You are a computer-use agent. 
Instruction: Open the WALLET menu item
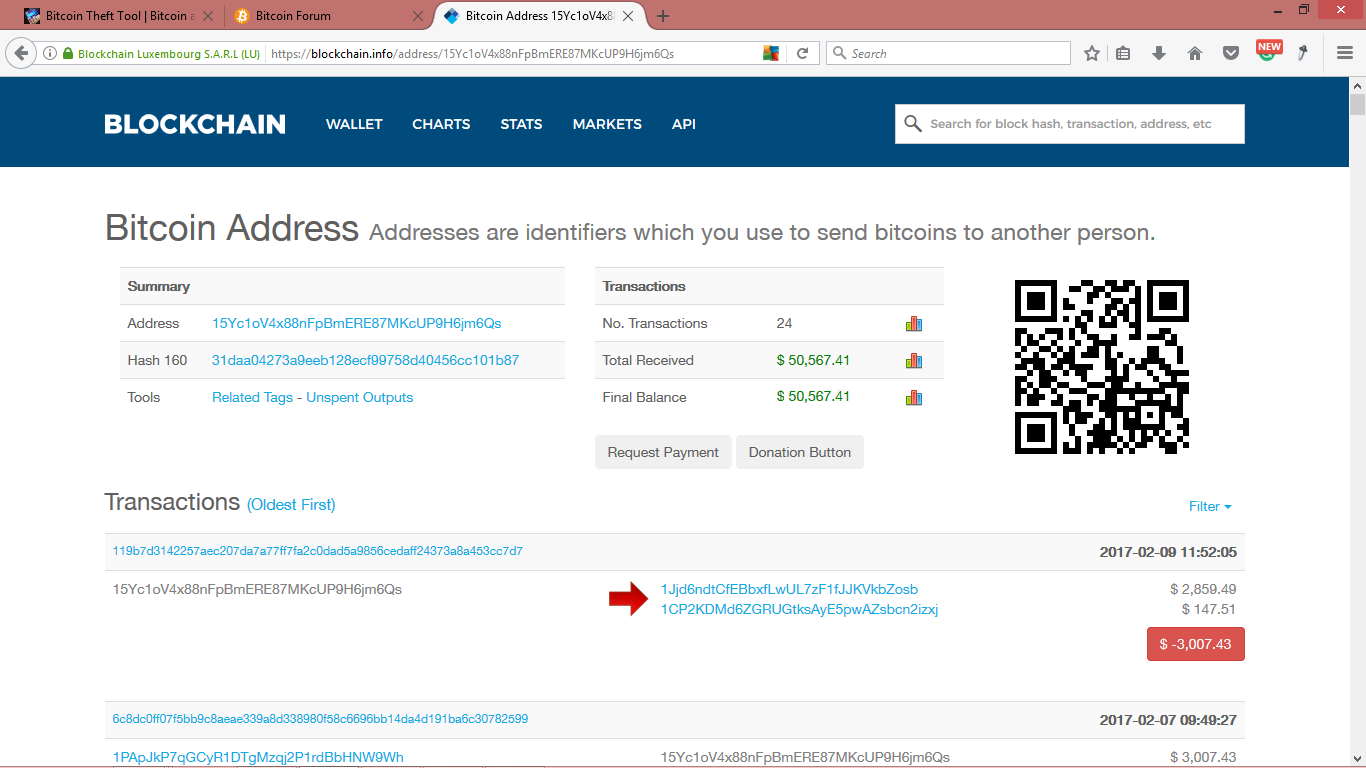[354, 124]
